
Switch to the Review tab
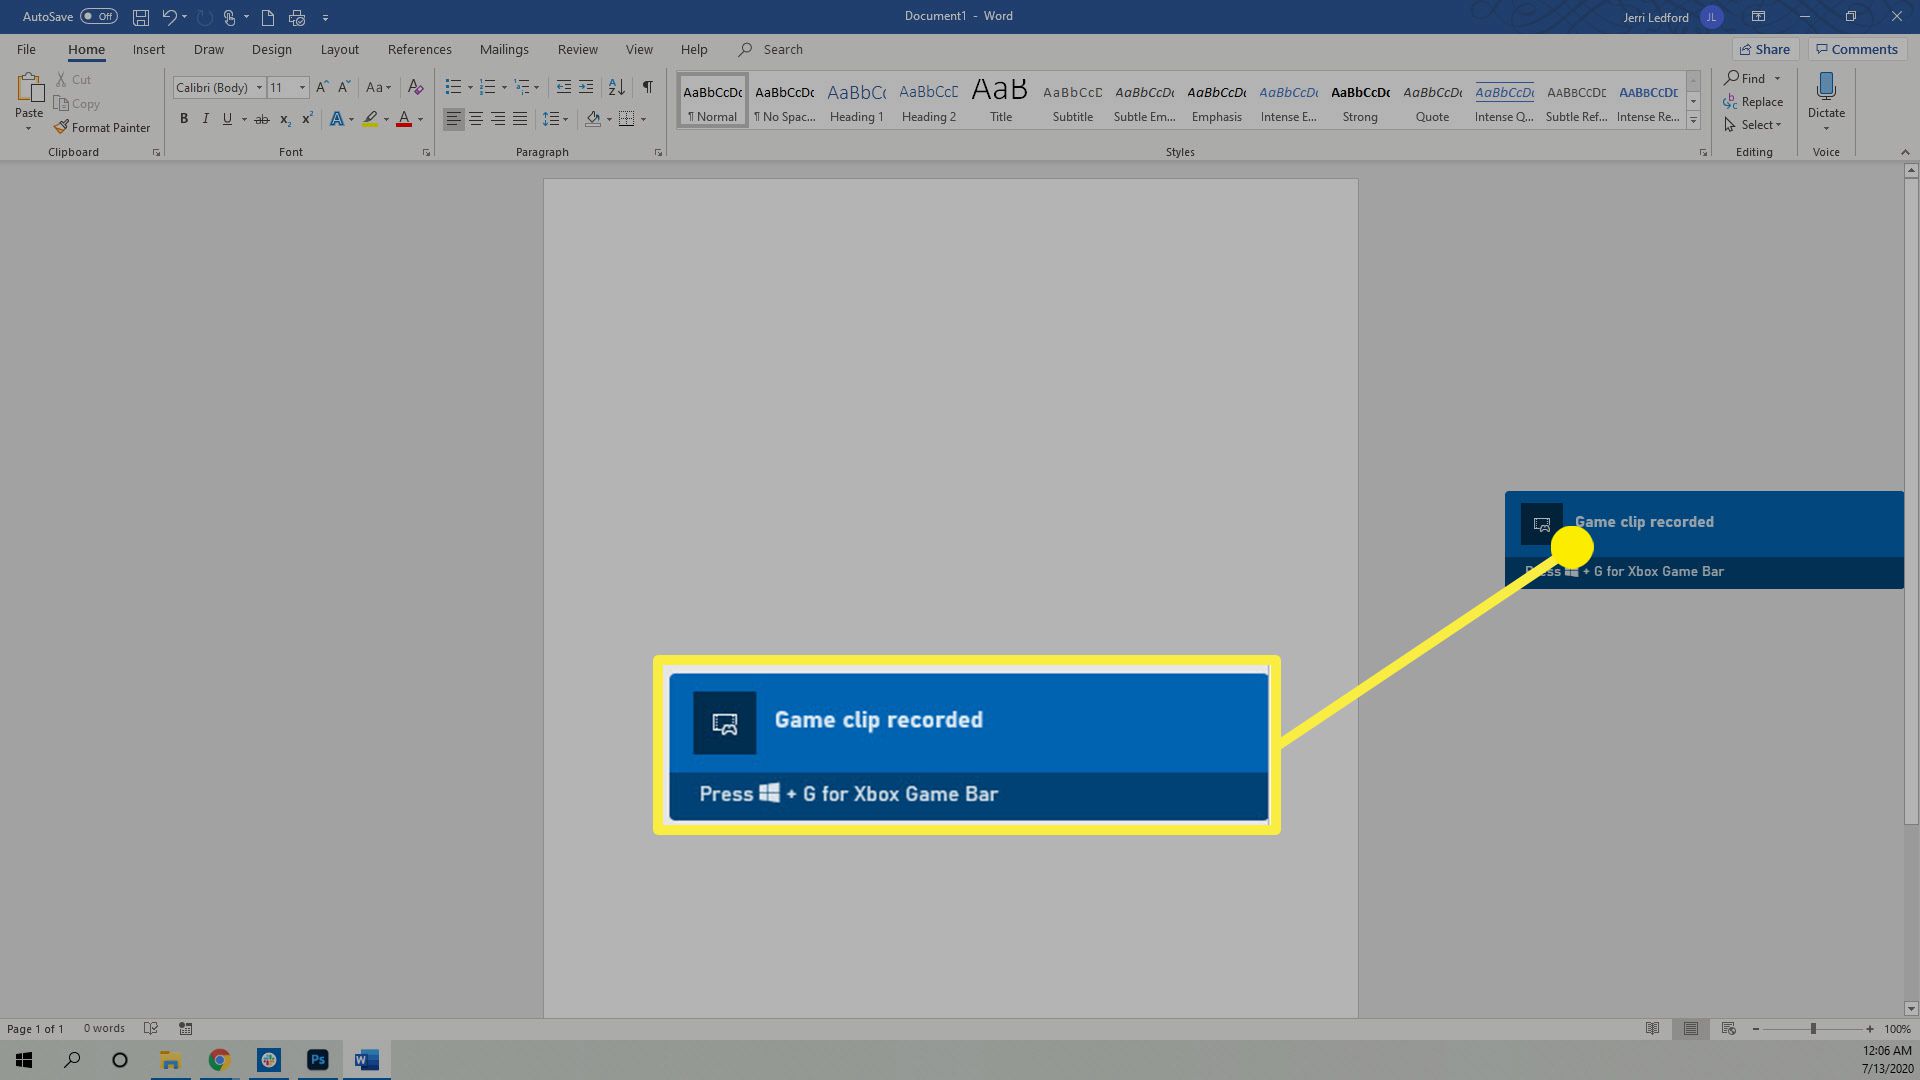[x=577, y=49]
